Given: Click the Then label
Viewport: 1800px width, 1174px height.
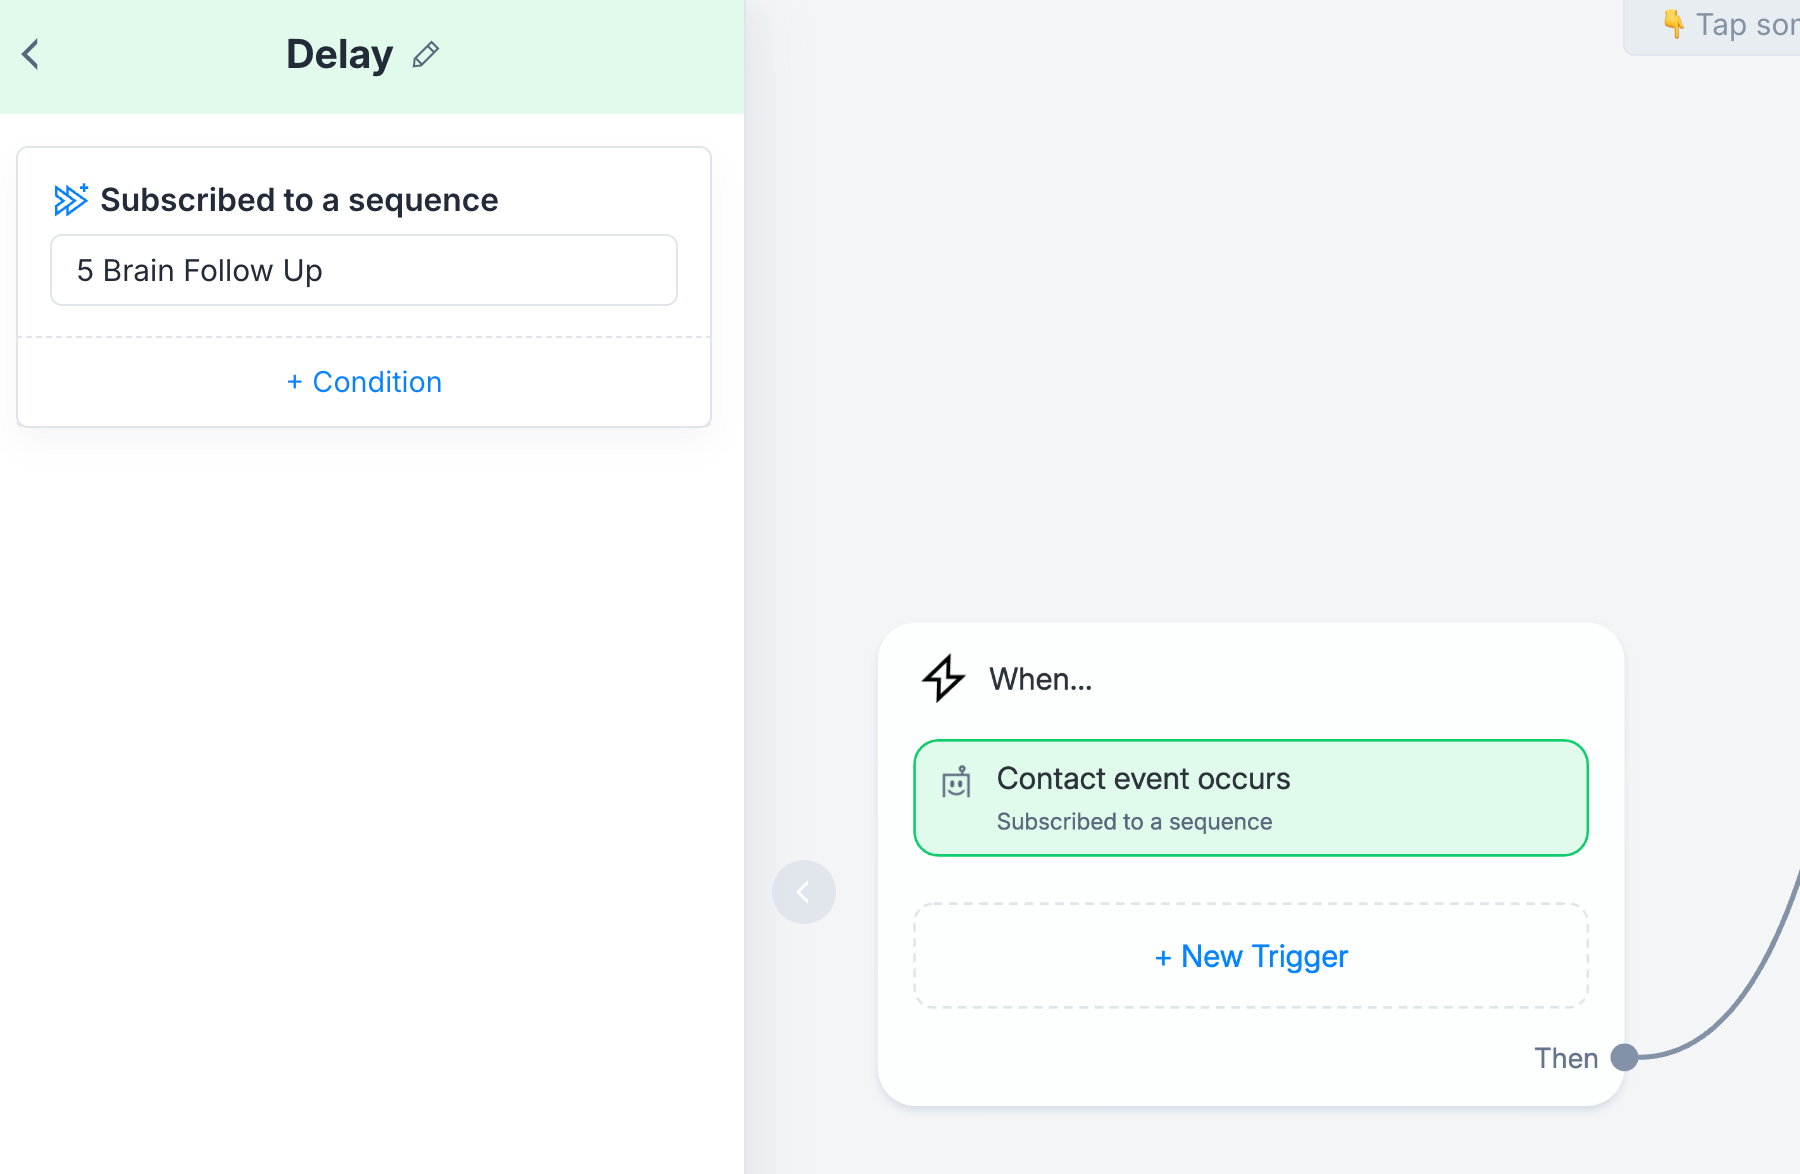Looking at the screenshot, I should pos(1566,1058).
